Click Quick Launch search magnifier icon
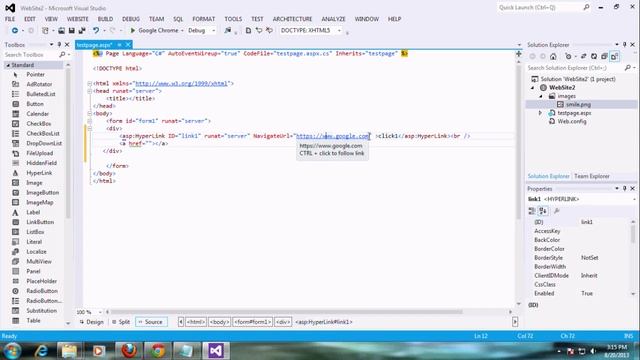This screenshot has width=640, height=360. [587, 7]
